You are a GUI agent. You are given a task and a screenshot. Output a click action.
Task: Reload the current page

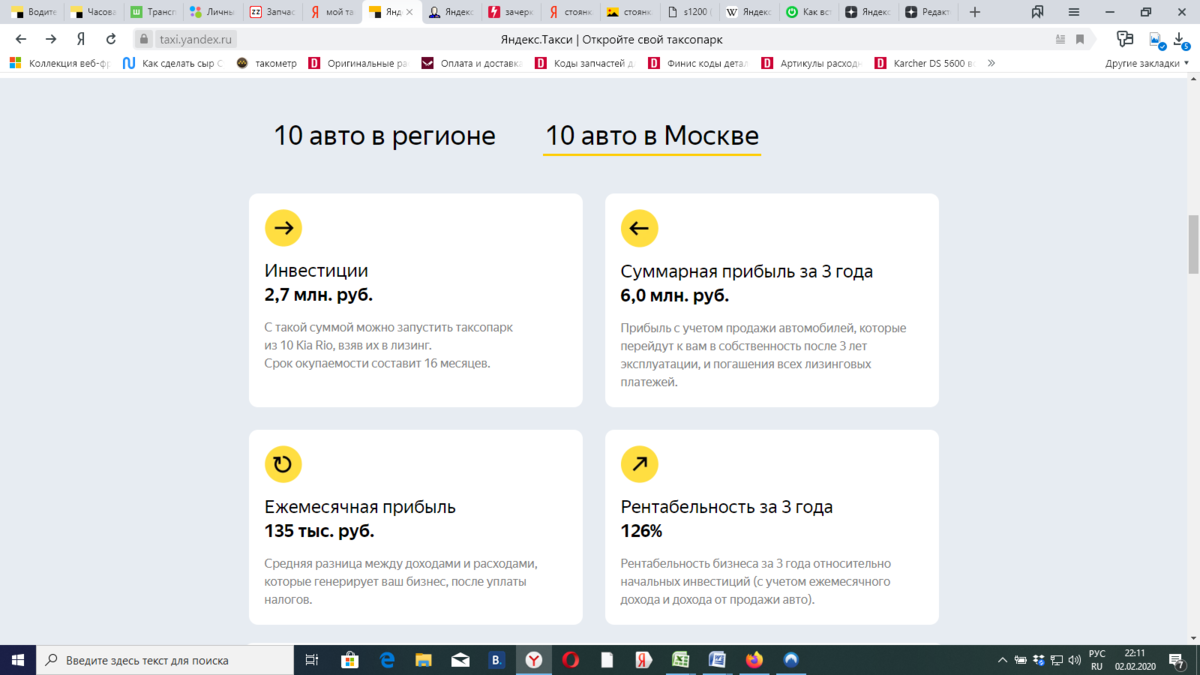coord(111,39)
